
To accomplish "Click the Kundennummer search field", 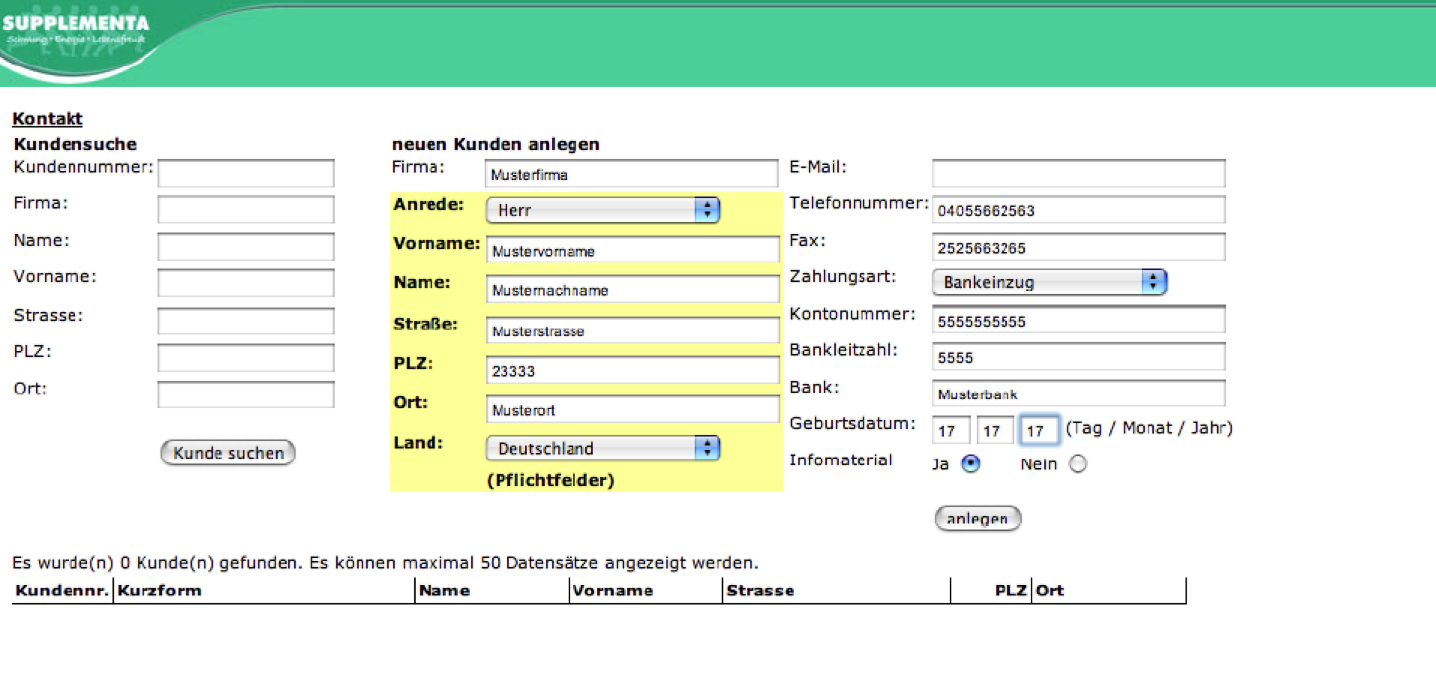I will pos(246,173).
